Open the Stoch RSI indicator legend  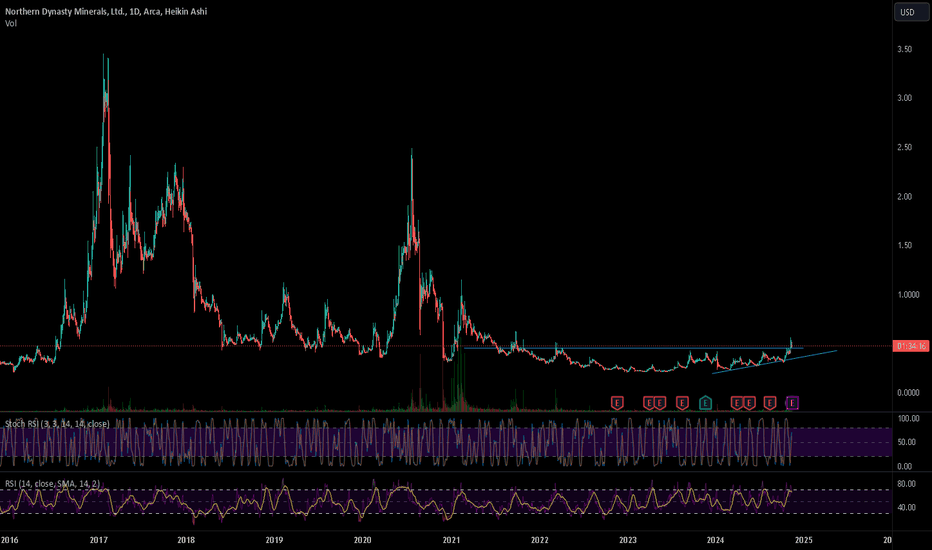click(57, 424)
